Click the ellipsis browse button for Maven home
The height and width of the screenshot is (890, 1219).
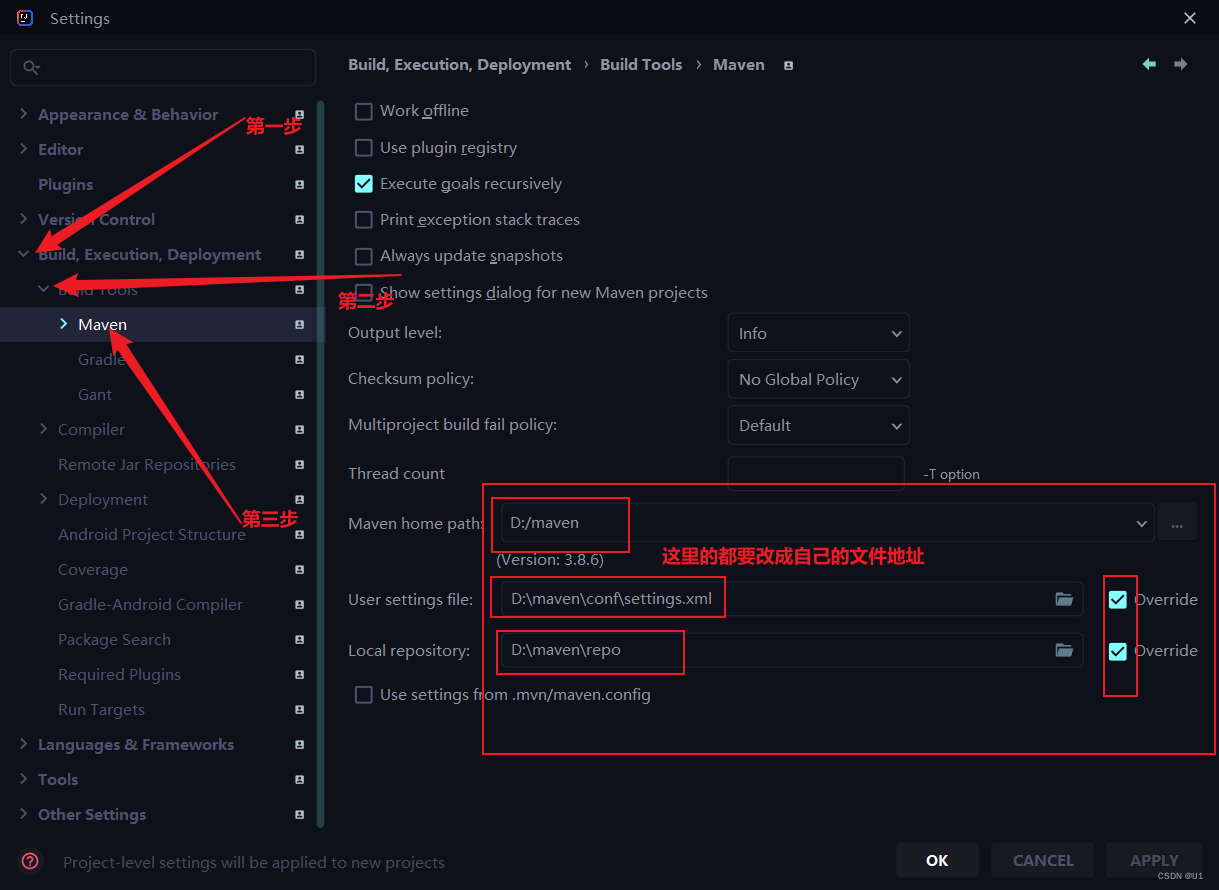point(1177,523)
